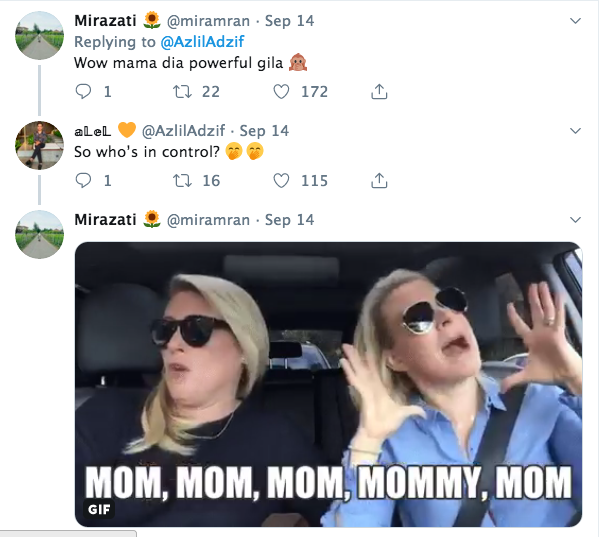Click Mirazati's avatar on the first tweet
Viewport: 599px width, 537px height.
click(x=39, y=36)
